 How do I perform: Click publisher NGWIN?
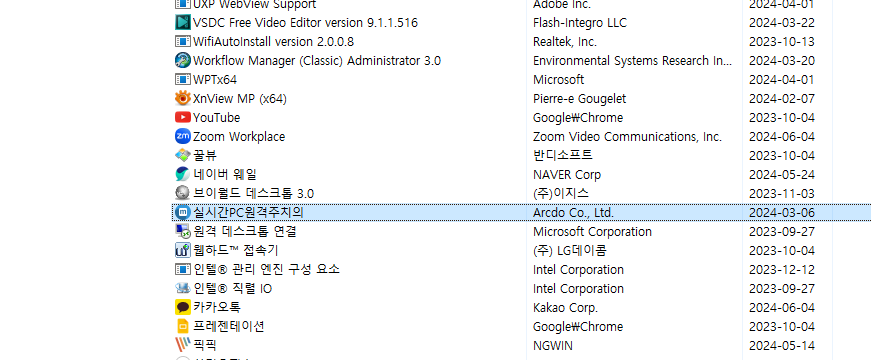(553, 346)
